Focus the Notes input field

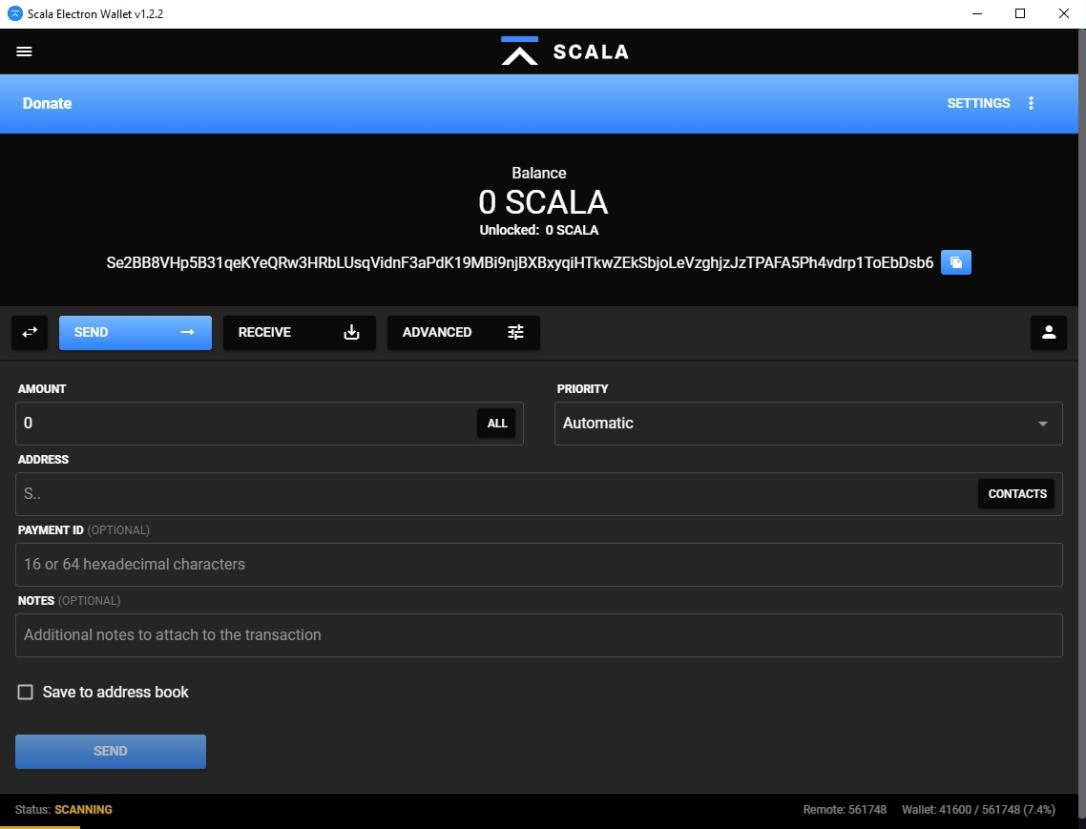(x=539, y=635)
